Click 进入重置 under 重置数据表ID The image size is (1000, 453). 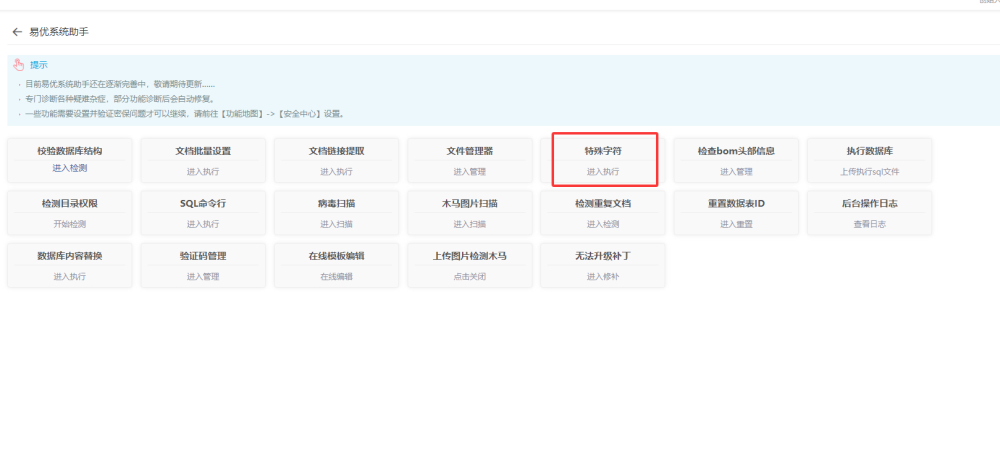tap(736, 224)
